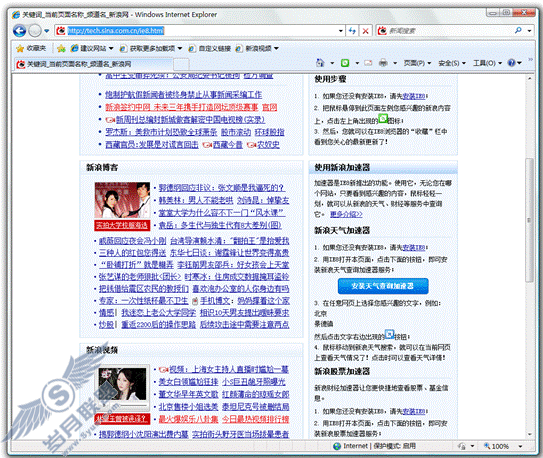Click the status bar privacy/security icon
This screenshot has height=458, width=543.
pos(462,446)
